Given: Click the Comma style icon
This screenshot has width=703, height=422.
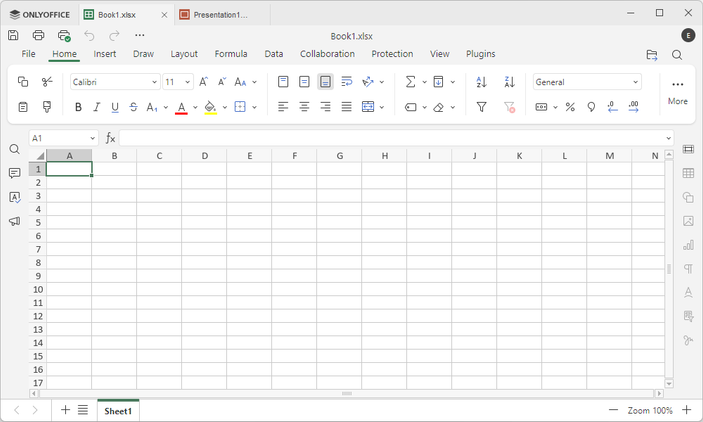Looking at the screenshot, I should [x=591, y=107].
